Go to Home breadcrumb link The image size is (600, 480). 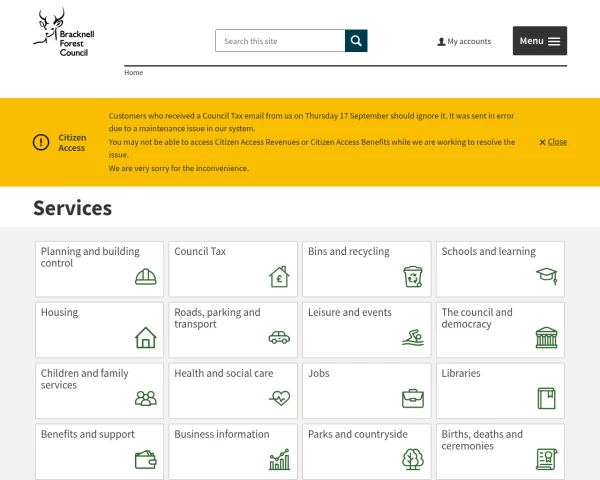tap(134, 73)
